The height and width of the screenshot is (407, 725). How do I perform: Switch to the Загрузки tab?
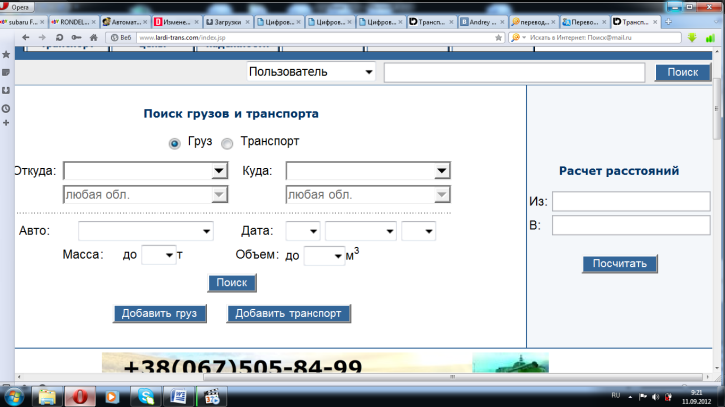point(227,22)
